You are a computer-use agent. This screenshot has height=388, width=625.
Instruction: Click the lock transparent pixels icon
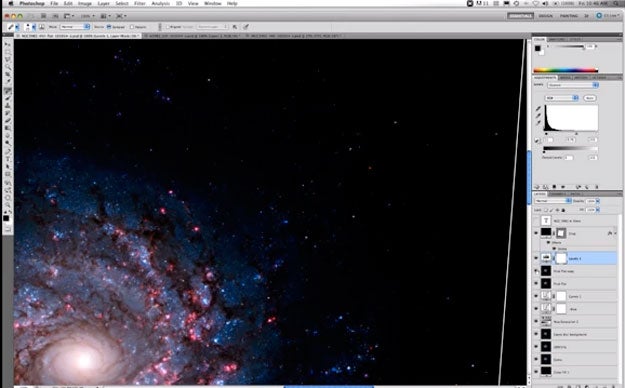point(546,210)
